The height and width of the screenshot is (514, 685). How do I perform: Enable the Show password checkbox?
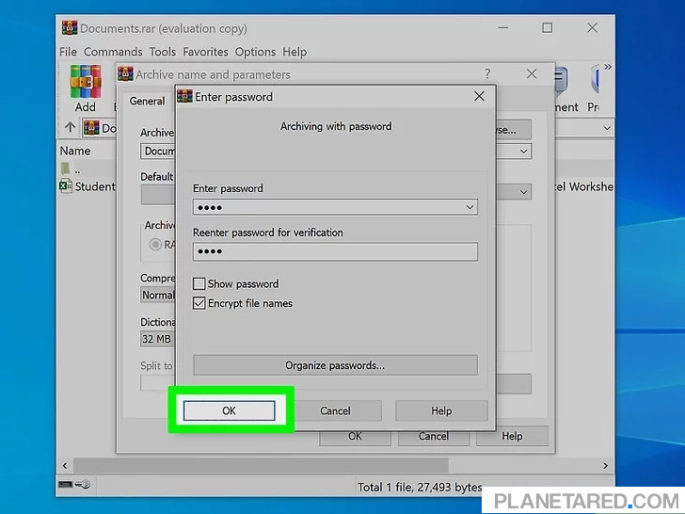coord(200,284)
